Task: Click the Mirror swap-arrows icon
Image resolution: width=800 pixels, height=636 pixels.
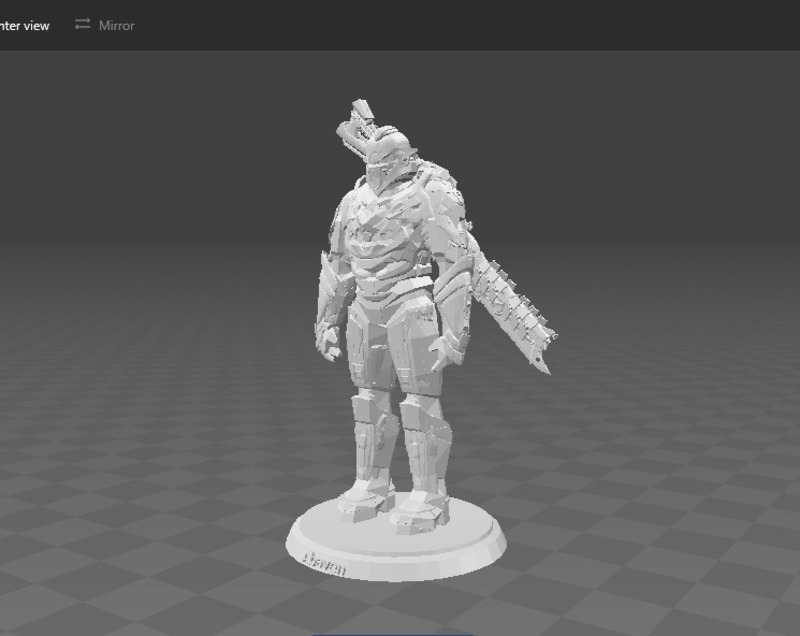Action: 82,24
